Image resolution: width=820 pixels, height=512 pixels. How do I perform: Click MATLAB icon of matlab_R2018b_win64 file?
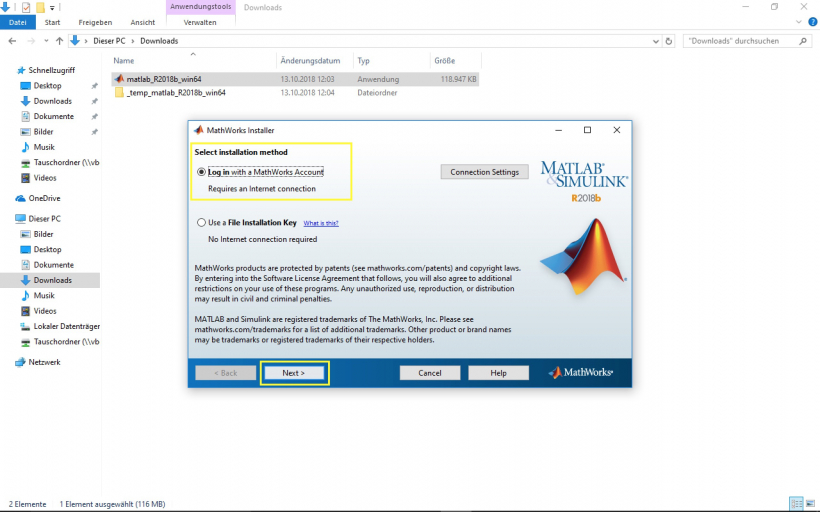pyautogui.click(x=119, y=79)
